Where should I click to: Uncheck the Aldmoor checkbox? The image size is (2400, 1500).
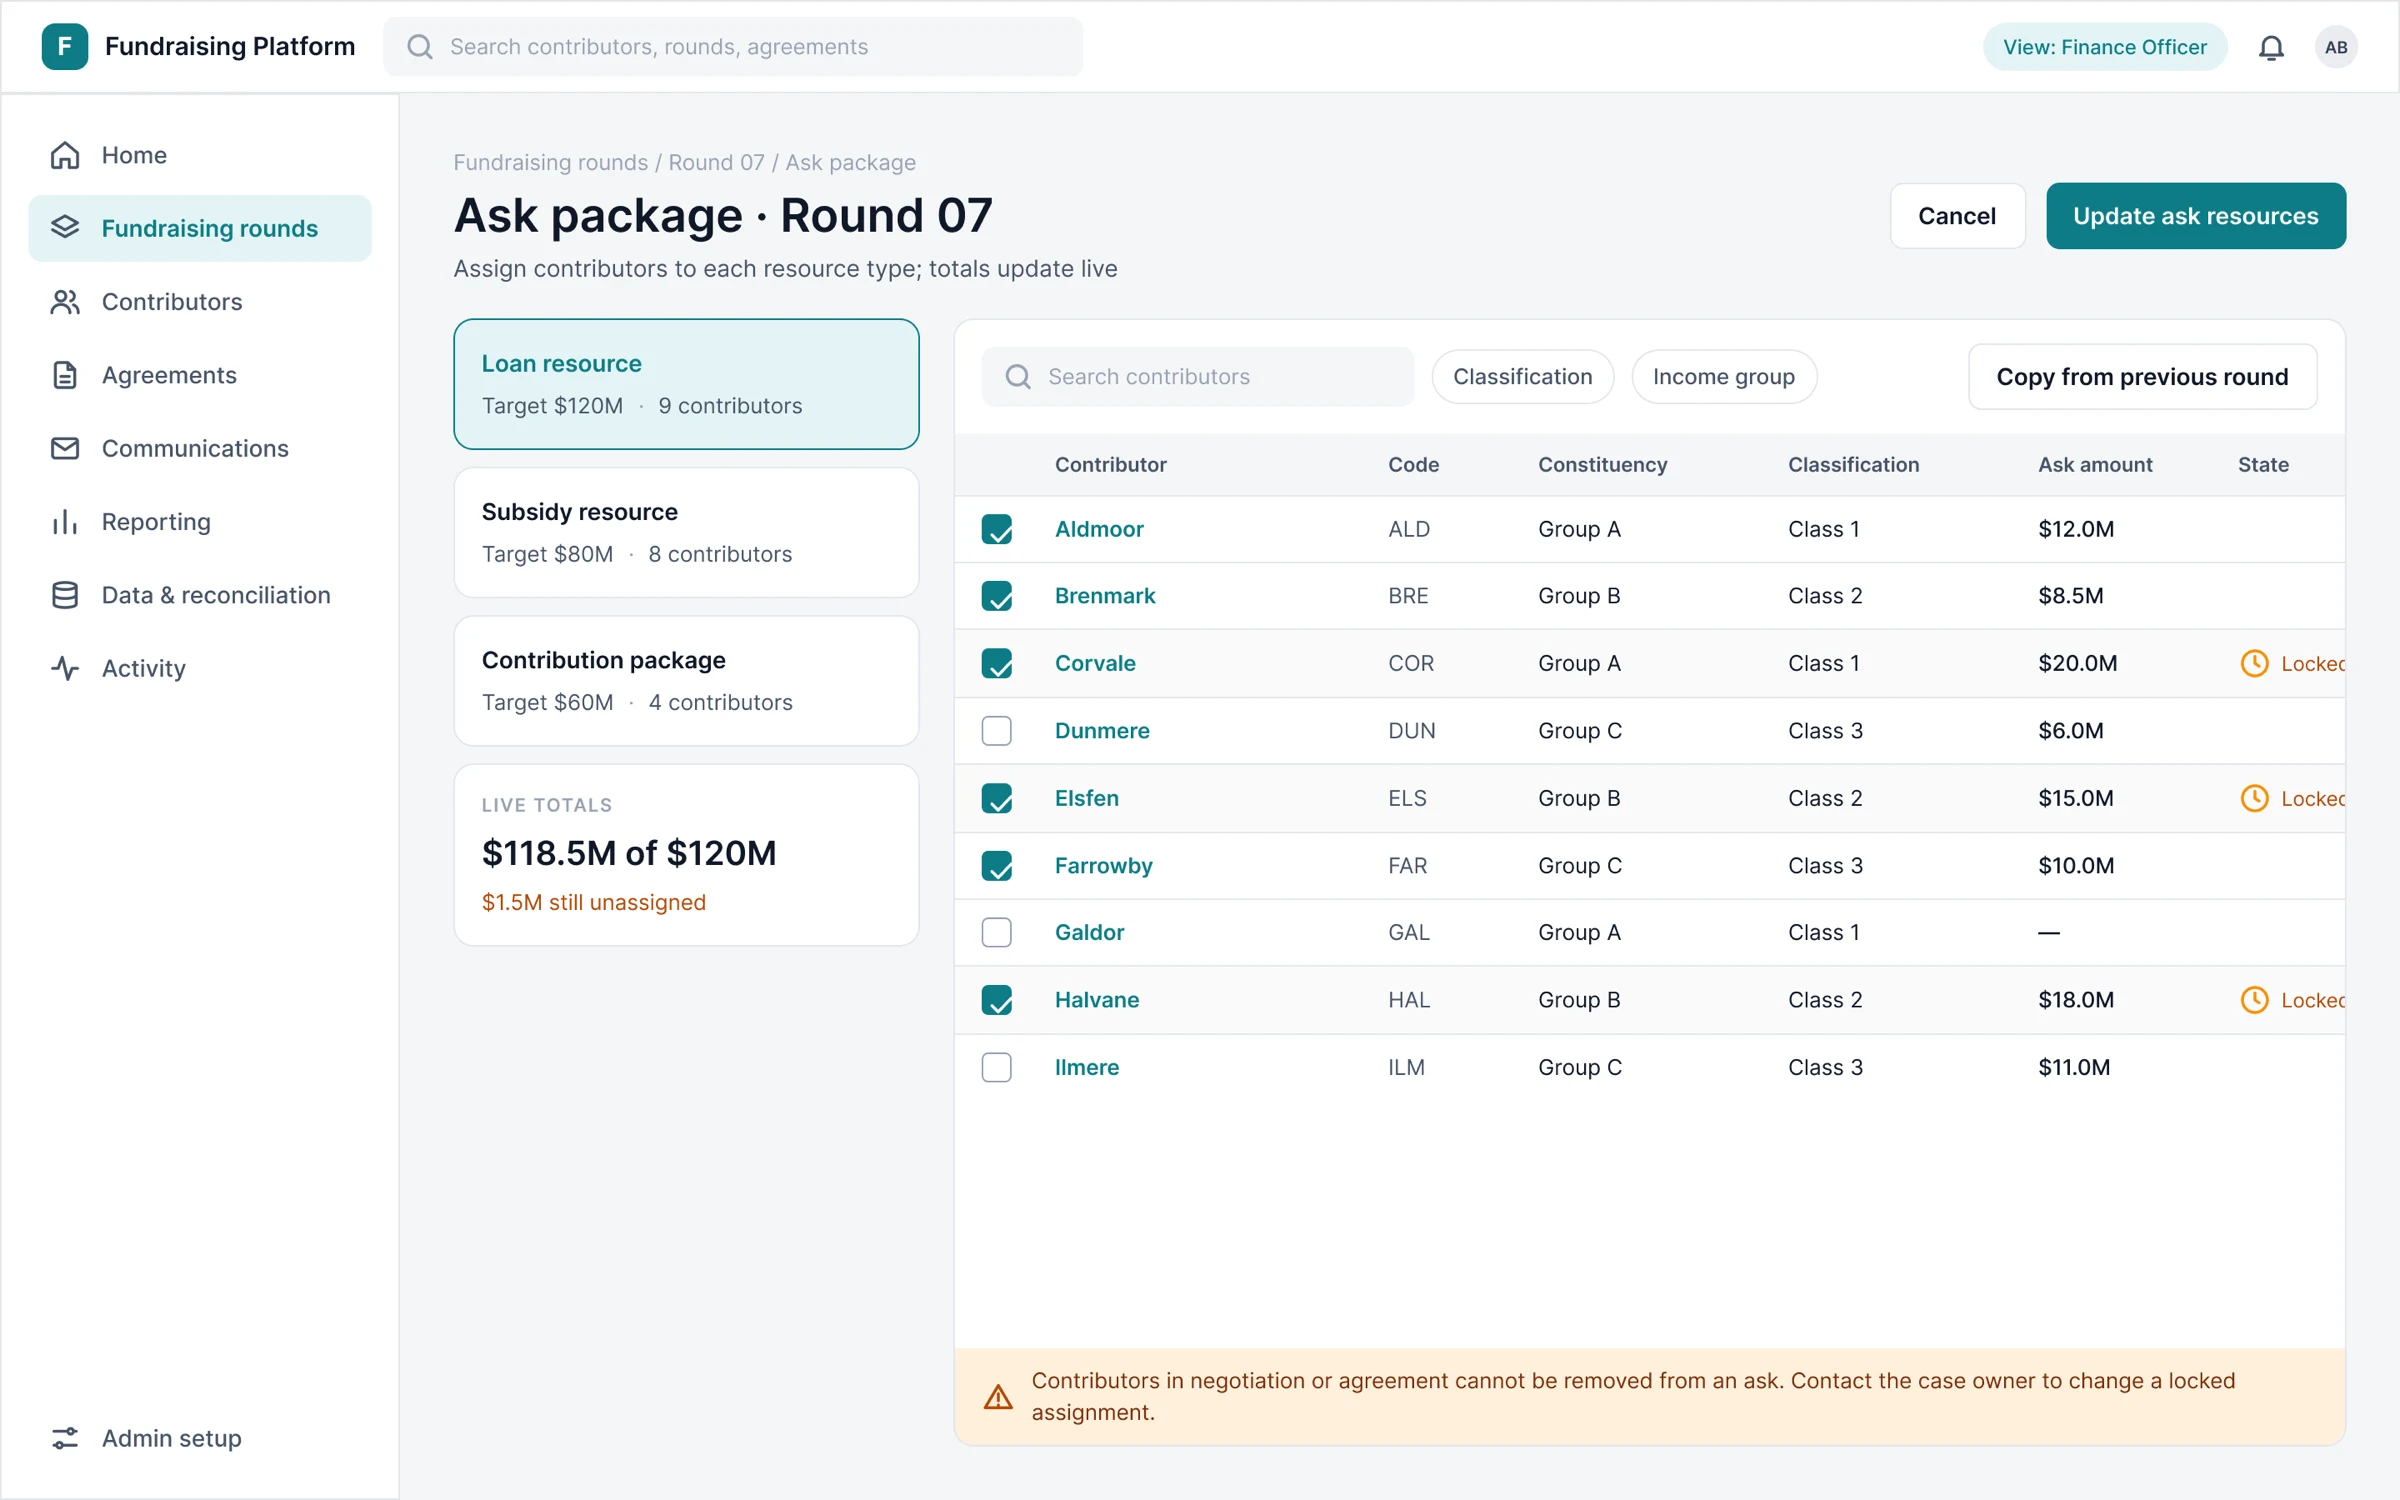tap(997, 529)
